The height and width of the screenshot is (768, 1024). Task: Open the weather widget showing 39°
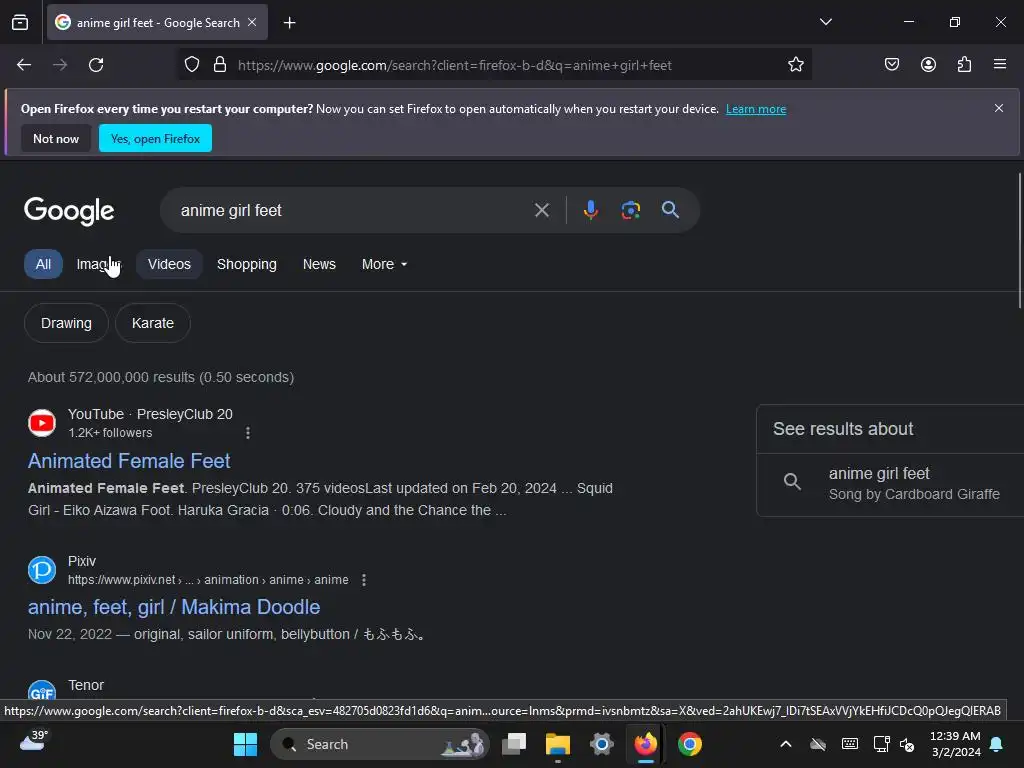(34, 741)
